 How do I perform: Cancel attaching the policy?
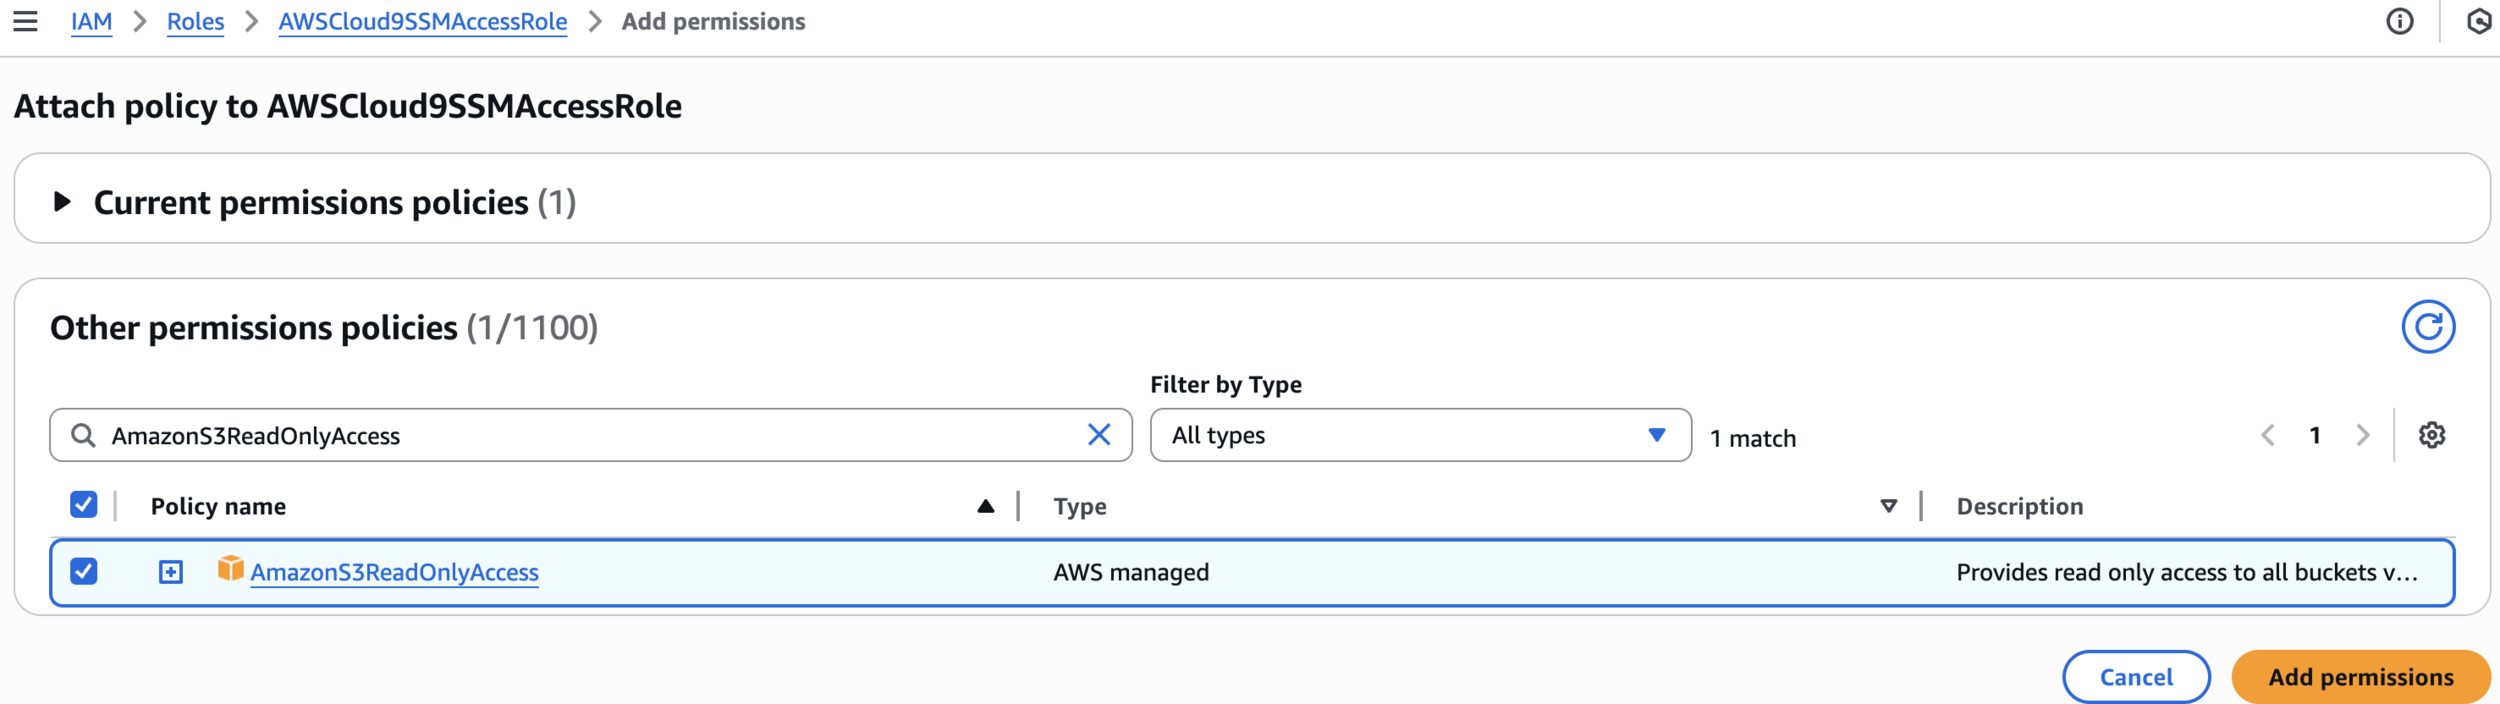click(x=2136, y=677)
